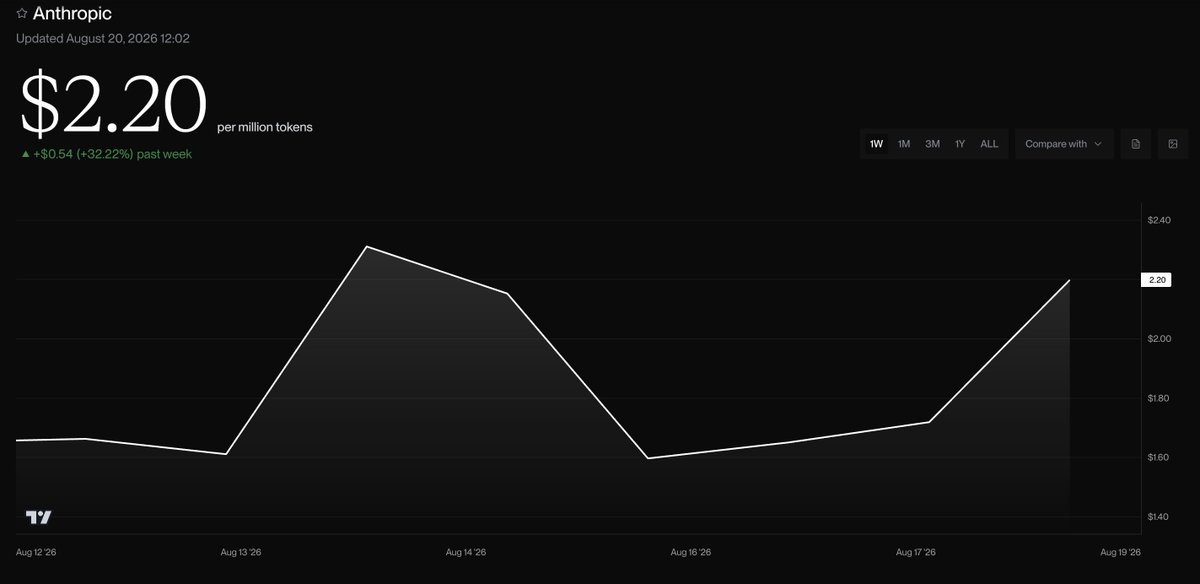Click the $2.40 price axis label

pos(1158,220)
